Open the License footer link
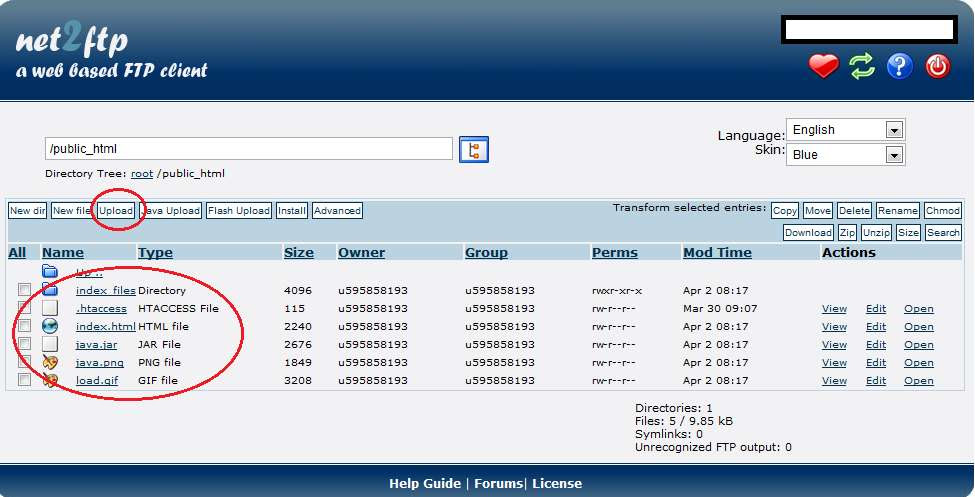This screenshot has width=975, height=497. [x=557, y=483]
